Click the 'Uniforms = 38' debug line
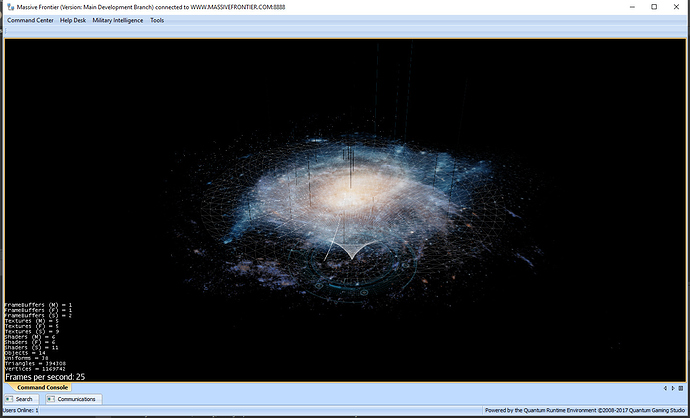This screenshot has width=690, height=418. (26, 358)
